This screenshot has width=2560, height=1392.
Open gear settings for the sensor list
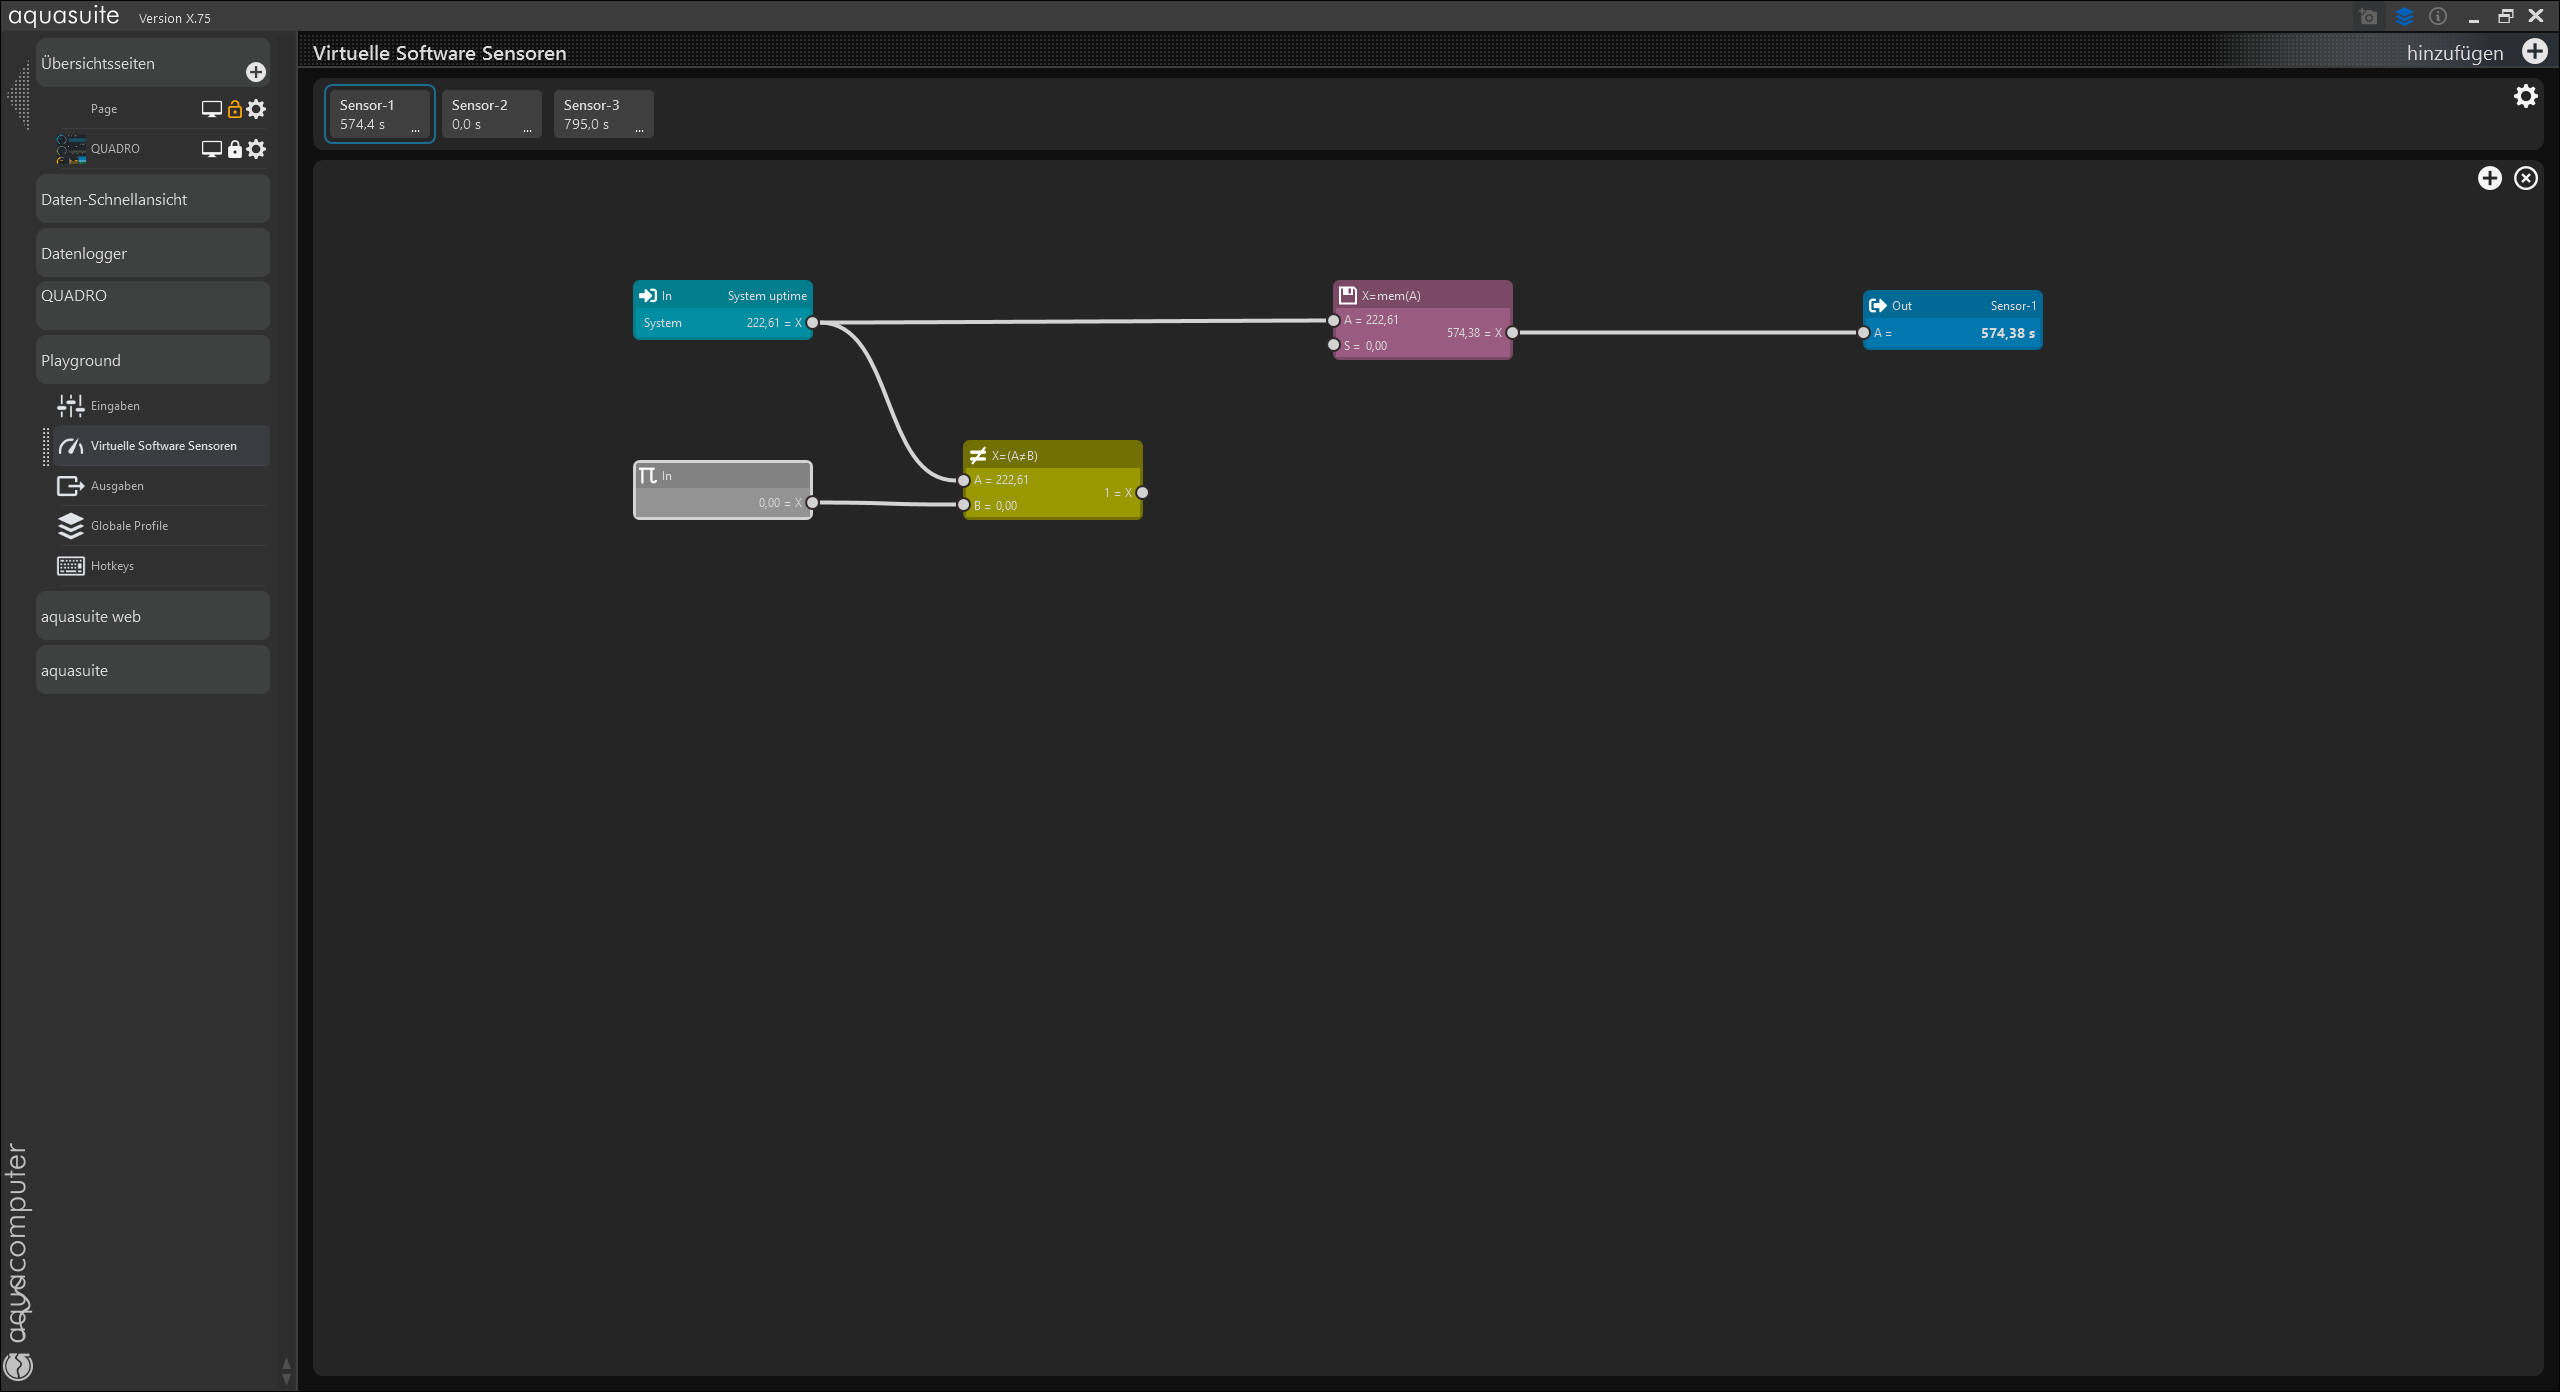click(x=2526, y=96)
